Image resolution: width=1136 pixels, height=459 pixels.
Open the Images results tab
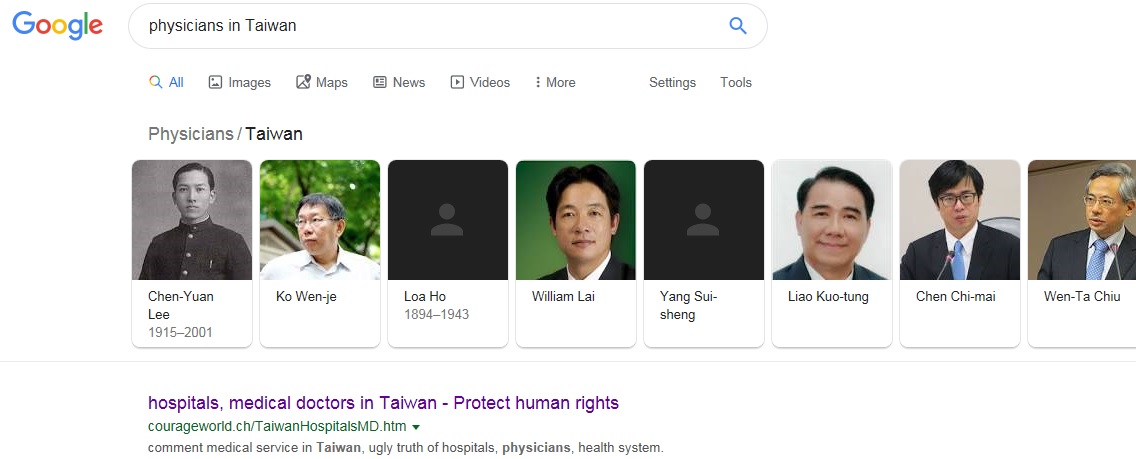240,83
